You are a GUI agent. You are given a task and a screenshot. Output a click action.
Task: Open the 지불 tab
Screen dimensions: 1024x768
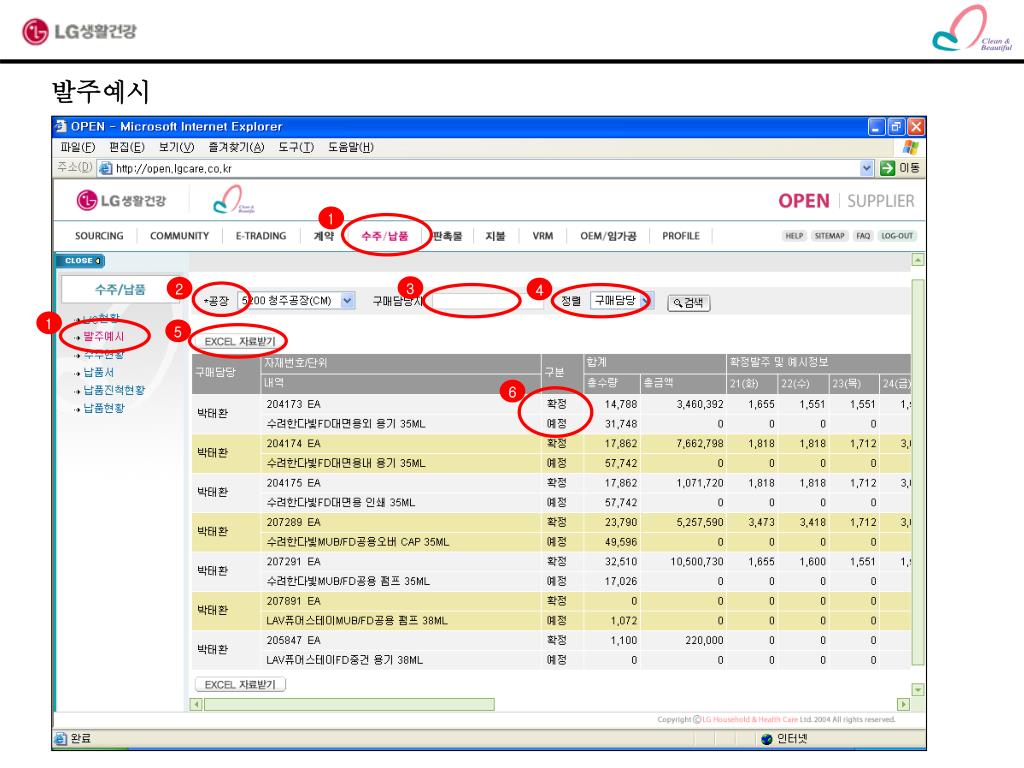(x=495, y=236)
